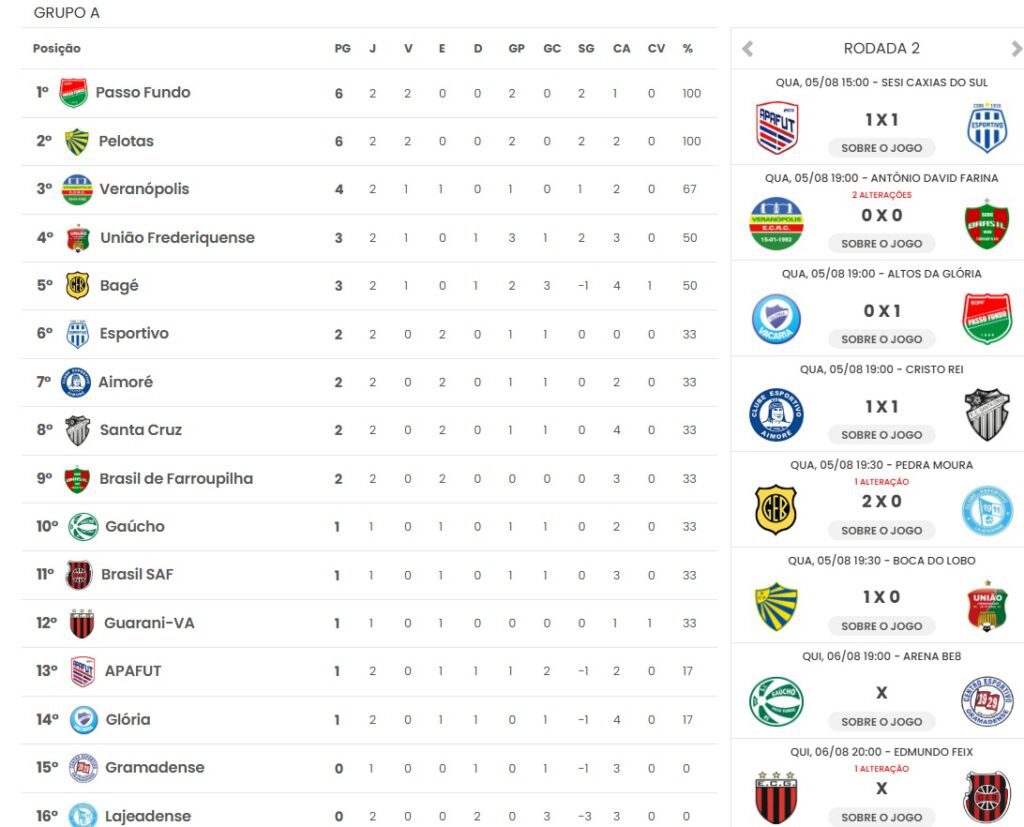Click 1 Alteração note on Edmundo Feix match
1024x827 pixels.
(882, 769)
